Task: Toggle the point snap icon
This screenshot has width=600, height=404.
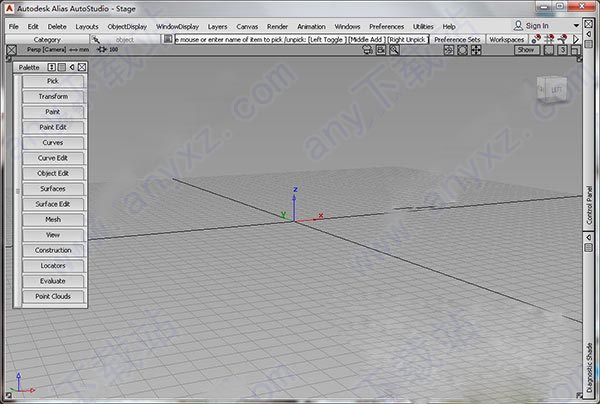Action: 536,39
